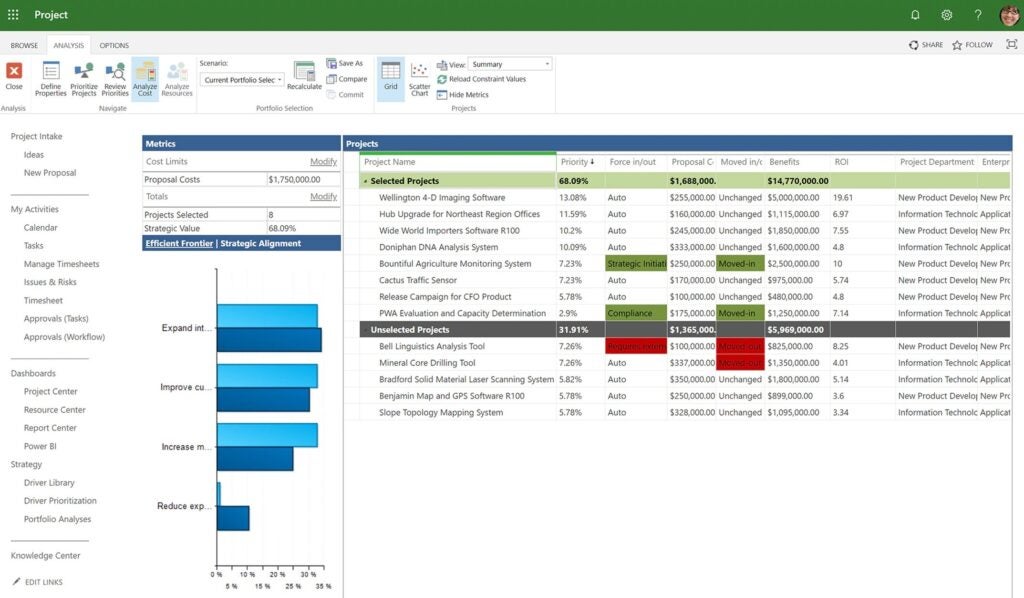This screenshot has width=1024, height=598.
Task: Select Review Priorities
Action: coord(113,74)
